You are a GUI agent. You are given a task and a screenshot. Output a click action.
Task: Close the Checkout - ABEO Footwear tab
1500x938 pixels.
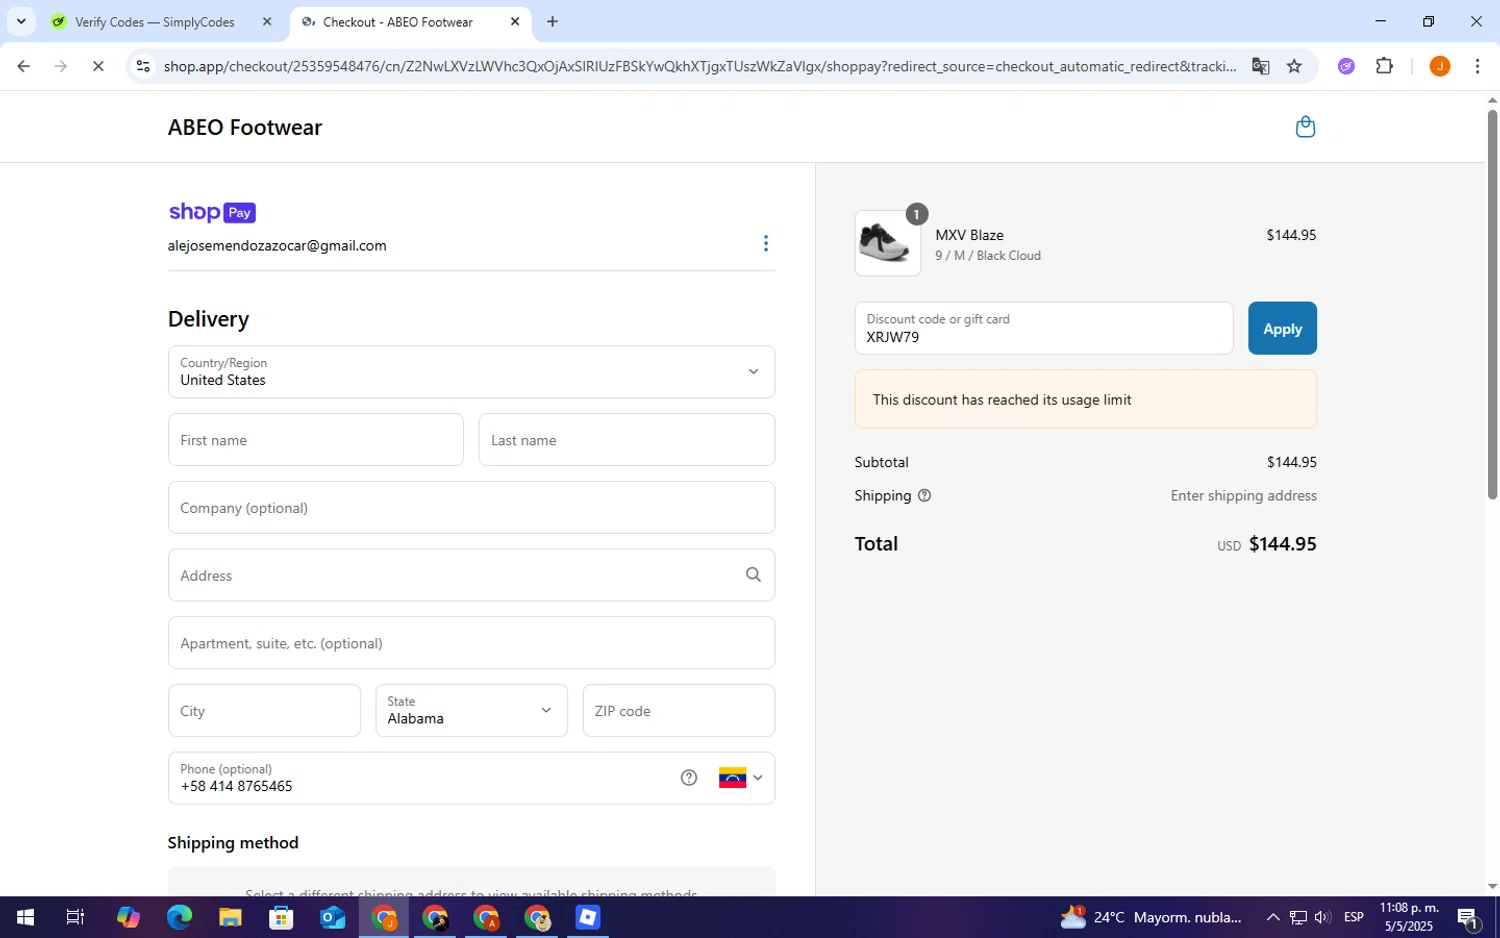[515, 22]
